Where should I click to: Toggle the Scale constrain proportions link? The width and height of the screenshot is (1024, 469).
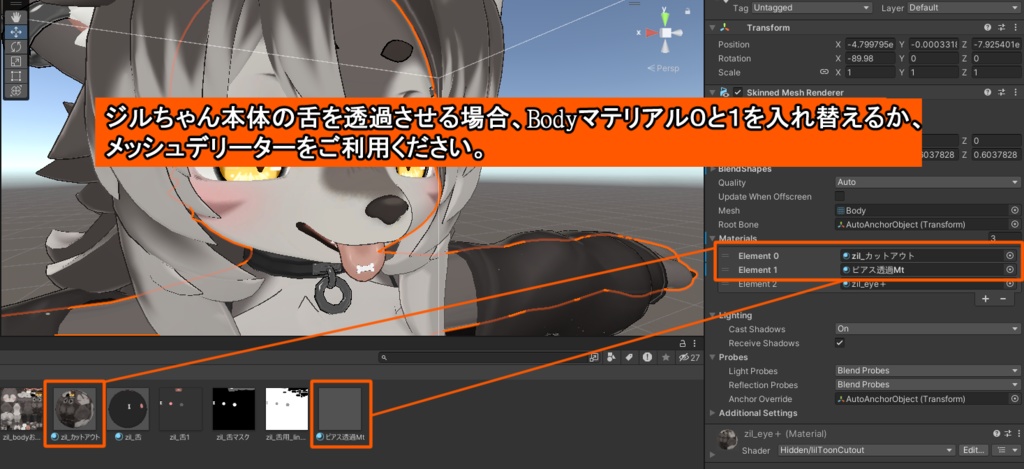(x=824, y=73)
